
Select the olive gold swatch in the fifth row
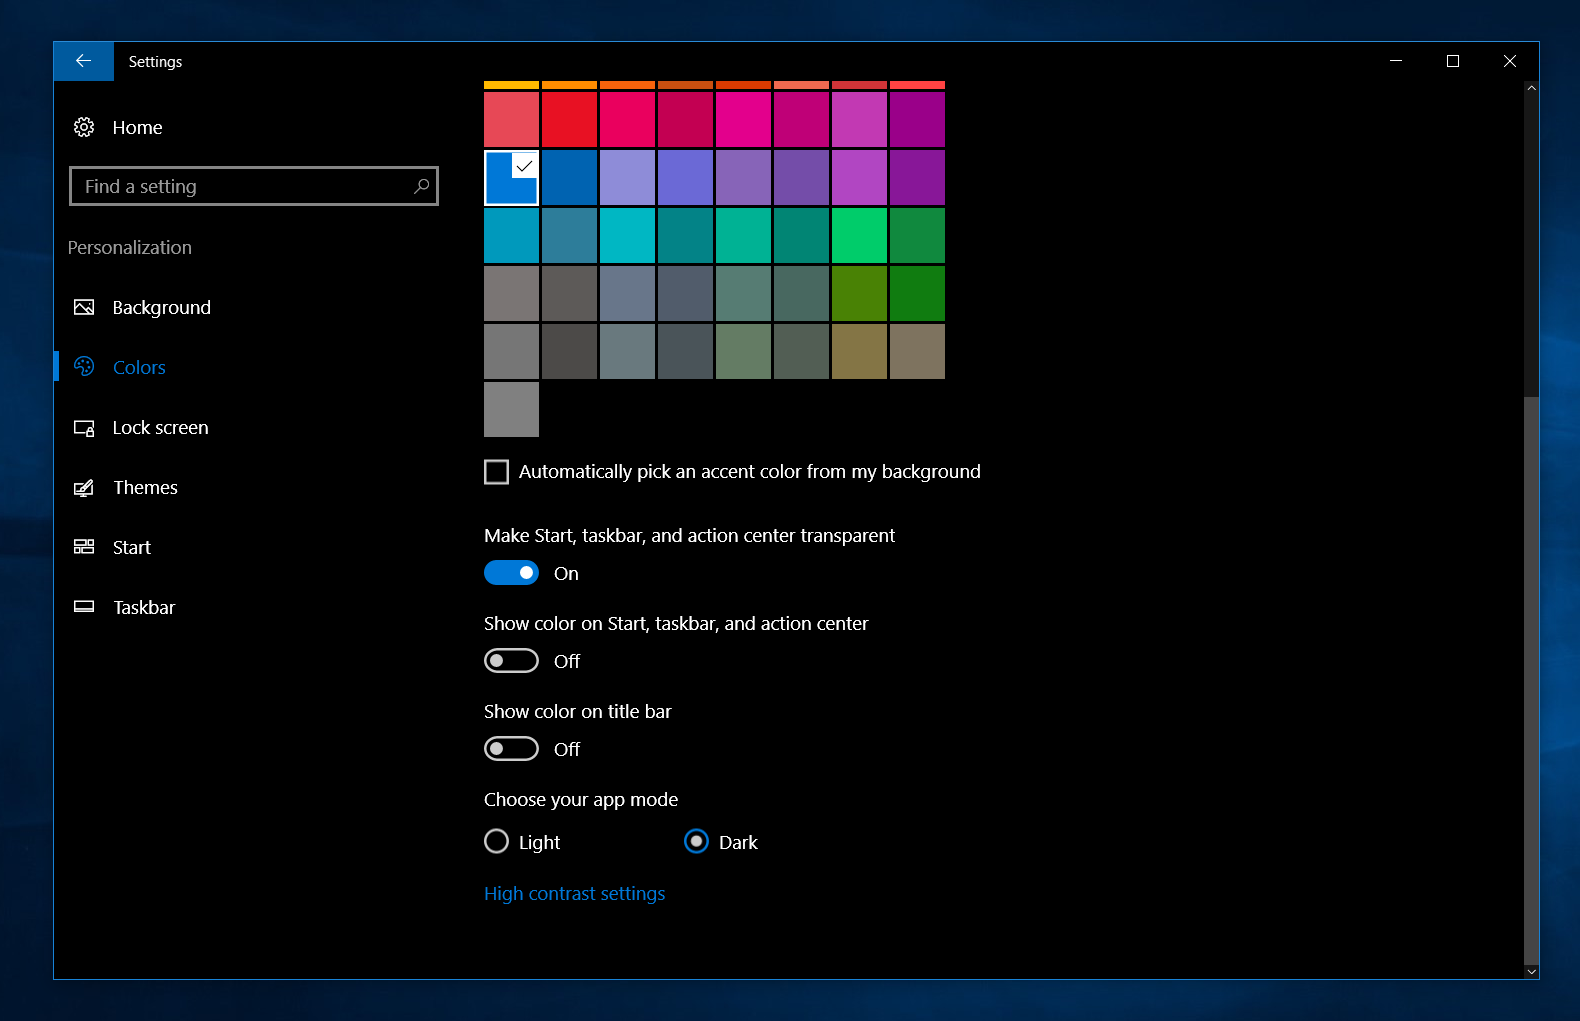pos(859,351)
